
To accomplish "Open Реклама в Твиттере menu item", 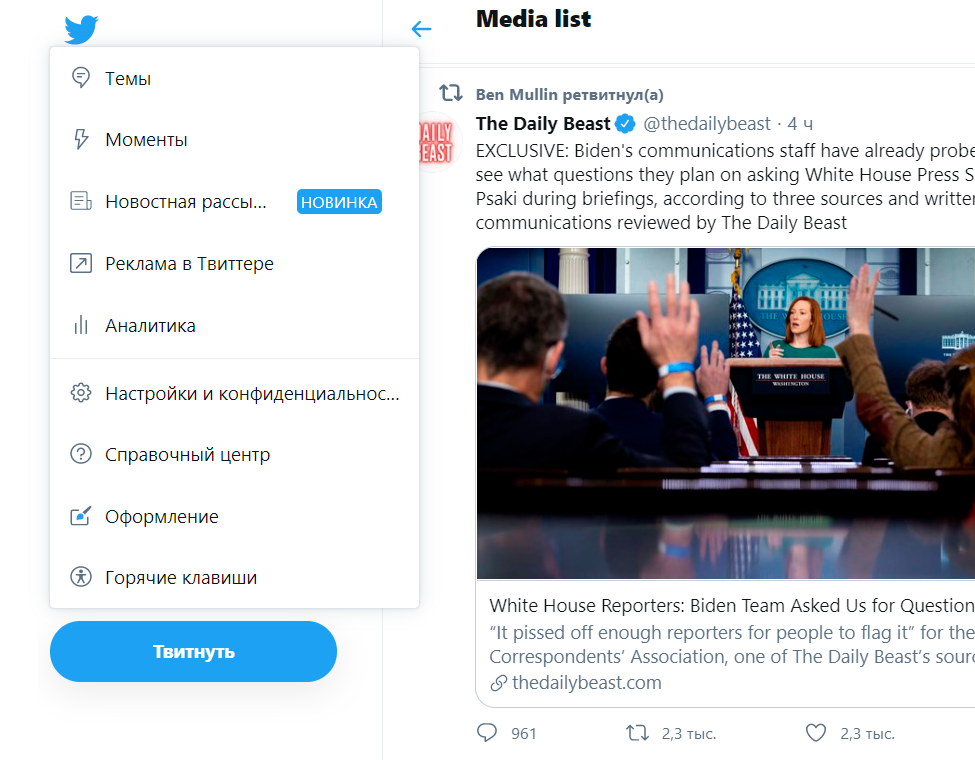I will click(x=189, y=264).
